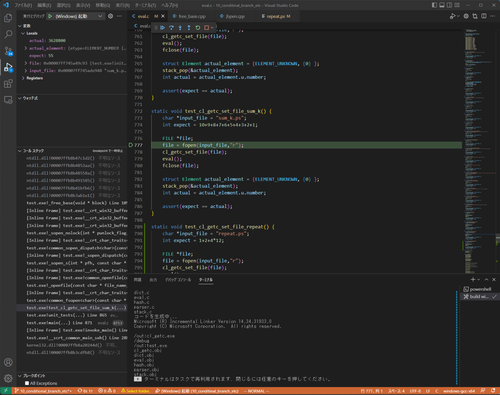Select test_cl_getc_set_file_sum_k call stack frame
The height and width of the screenshot is (395, 500).
click(72, 308)
